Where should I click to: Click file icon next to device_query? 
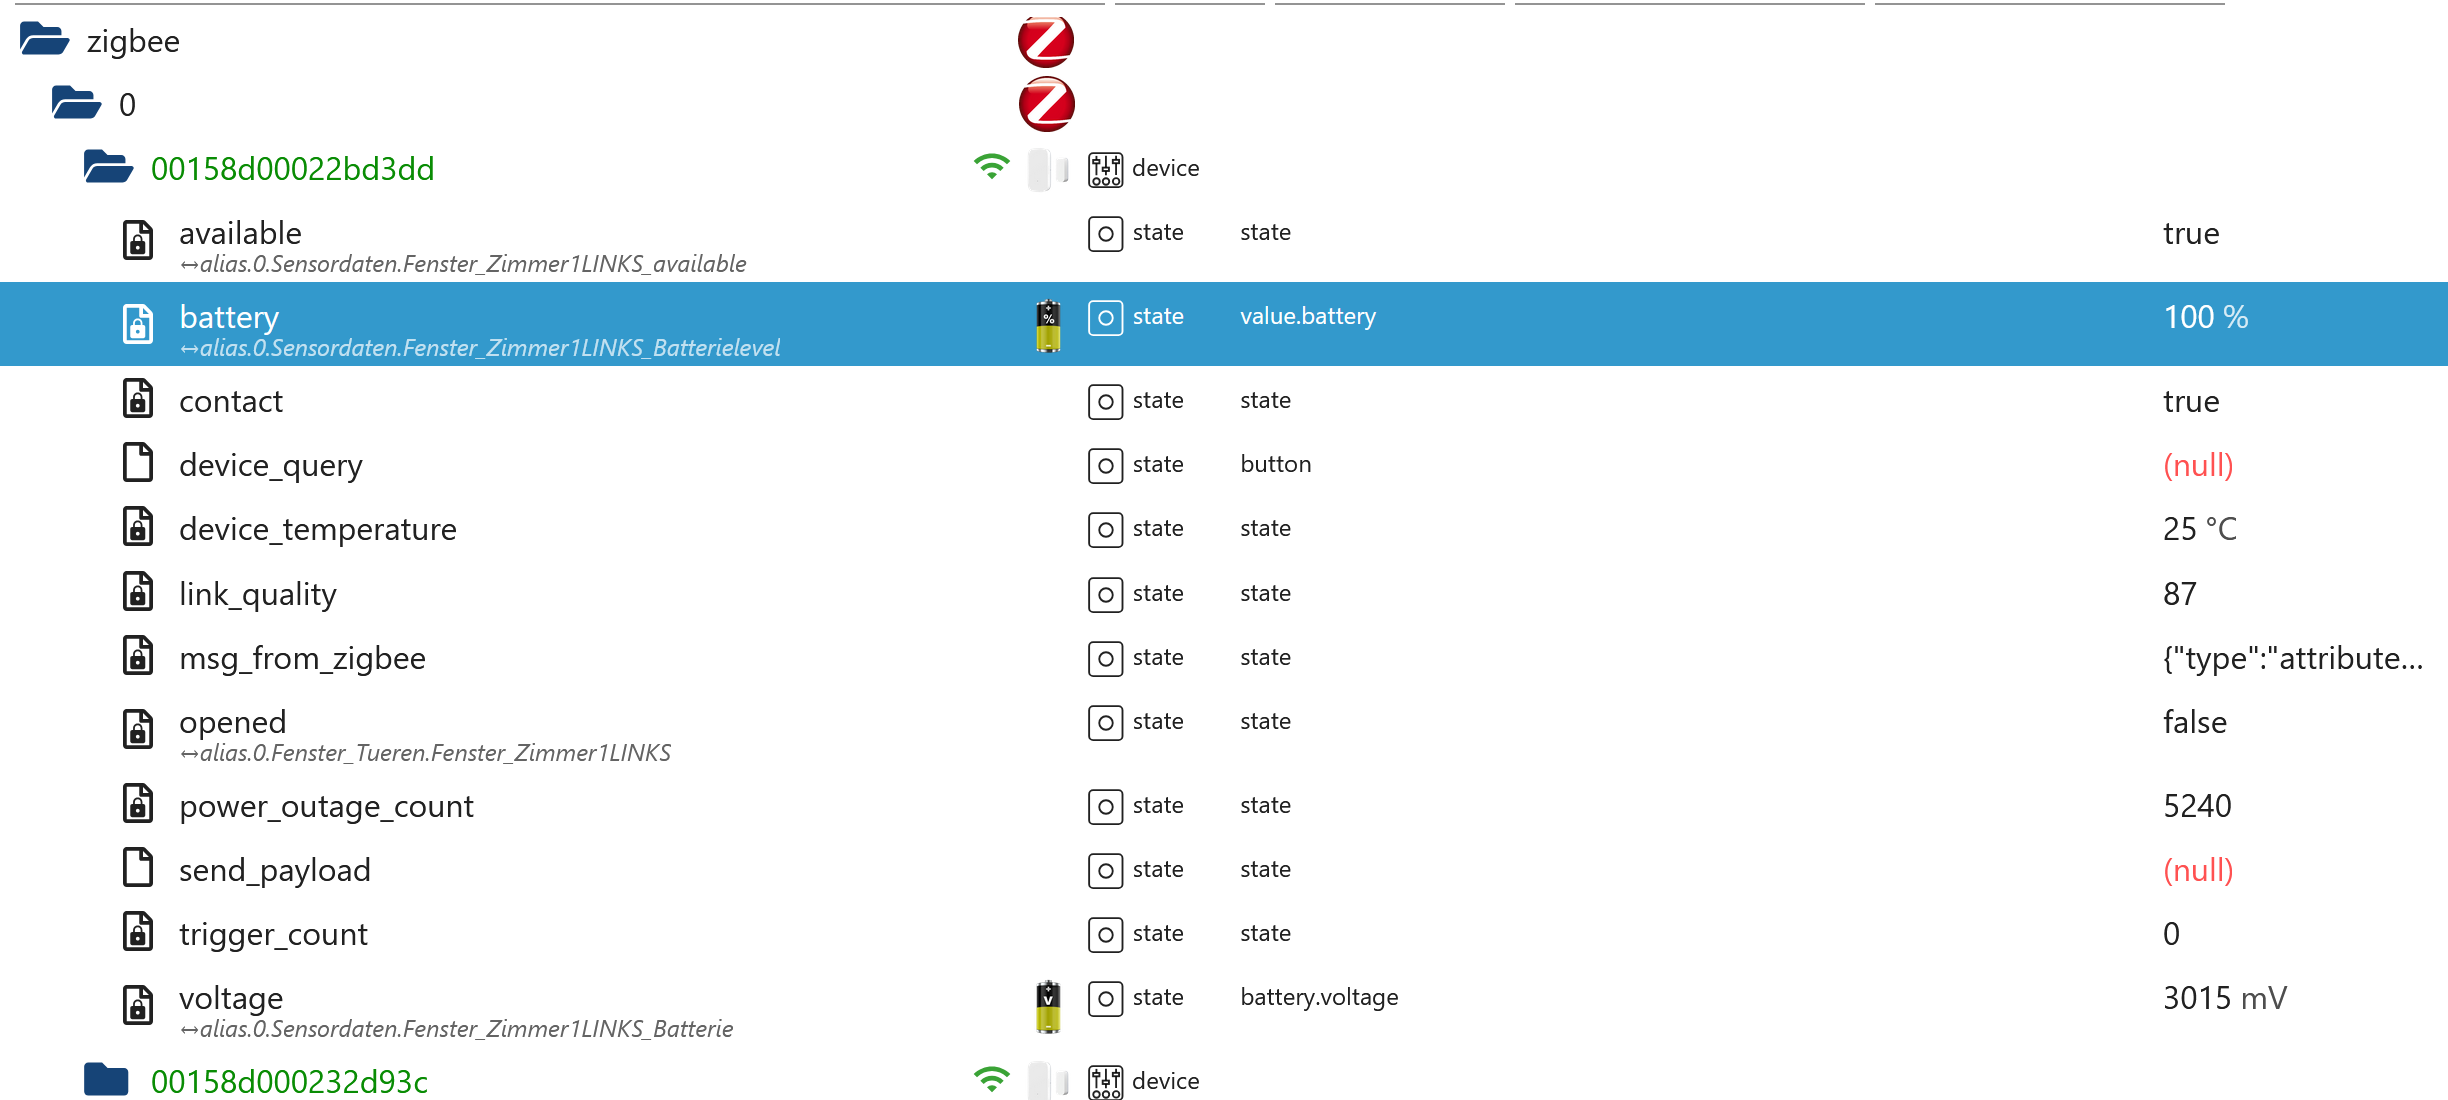coord(138,464)
